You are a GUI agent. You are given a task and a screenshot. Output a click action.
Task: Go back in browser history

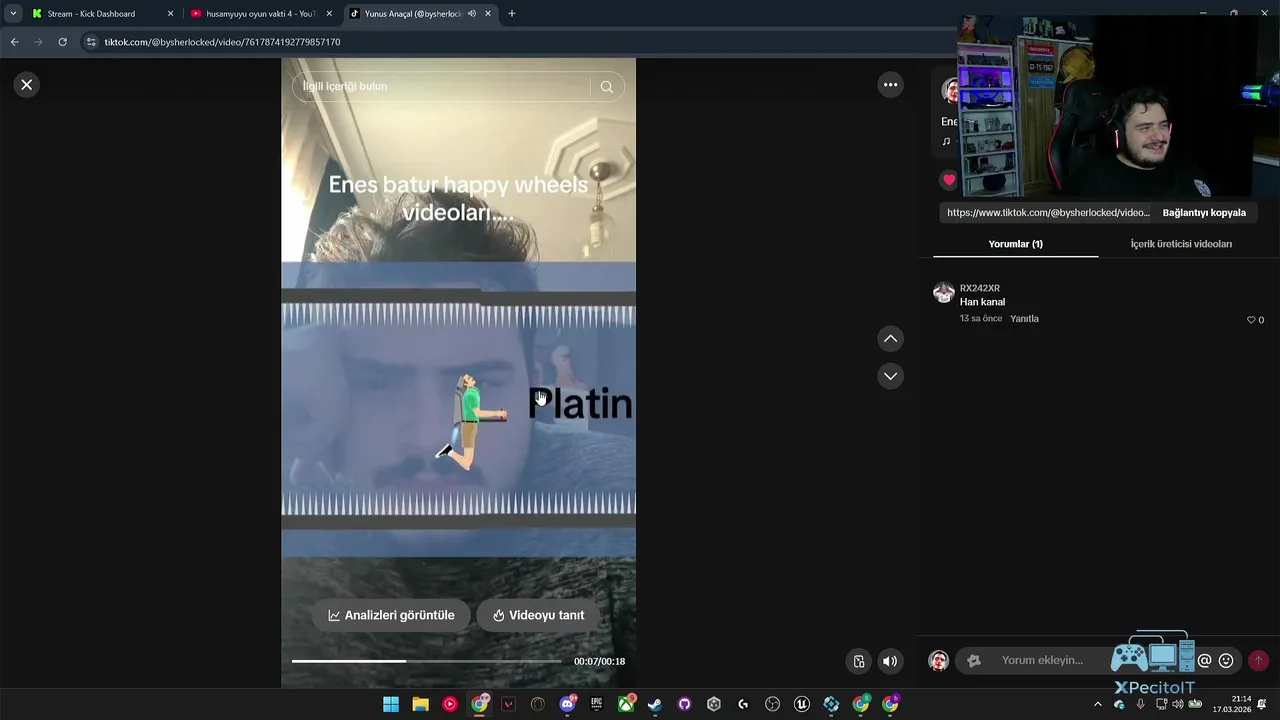pyautogui.click(x=14, y=42)
